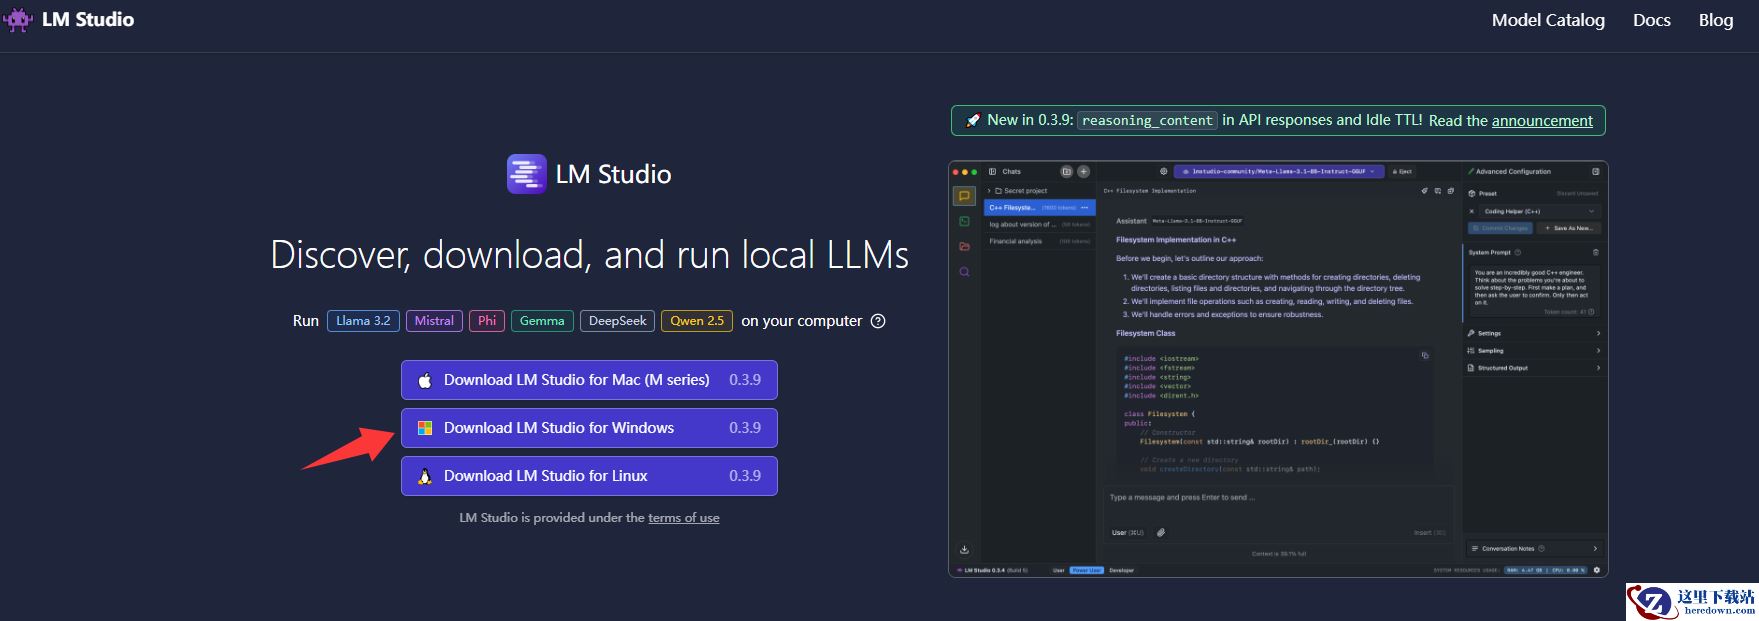Select purple Discover search icon in preview sidebar

point(964,272)
